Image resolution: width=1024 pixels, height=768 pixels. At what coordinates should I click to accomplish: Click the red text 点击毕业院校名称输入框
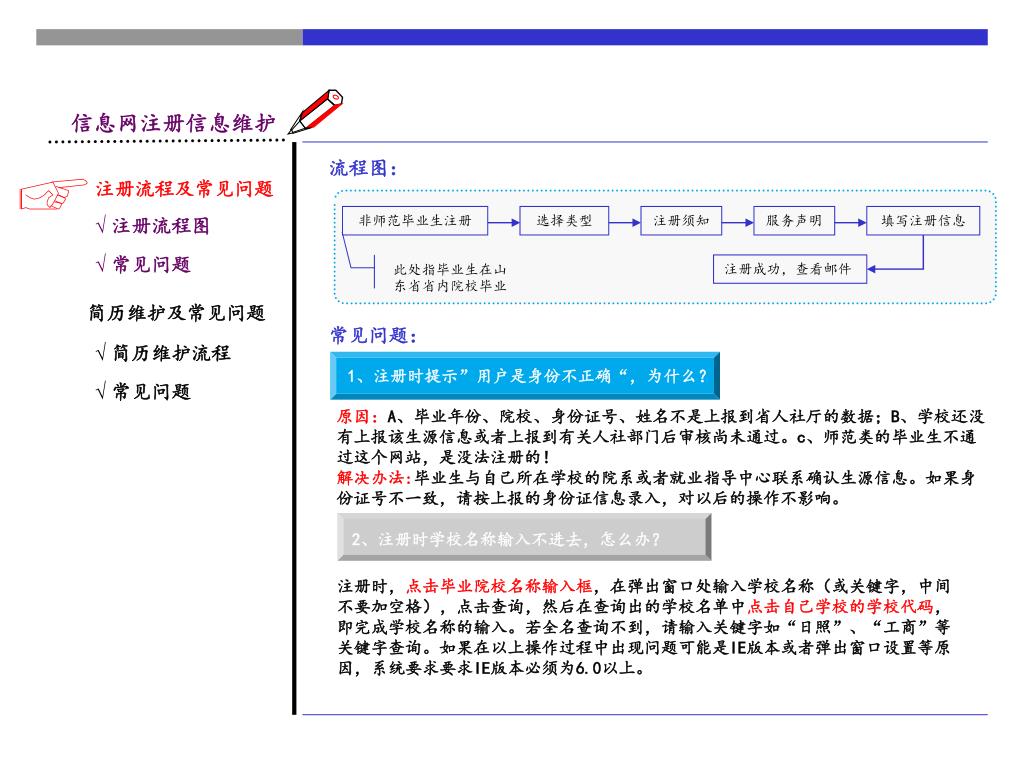500,586
